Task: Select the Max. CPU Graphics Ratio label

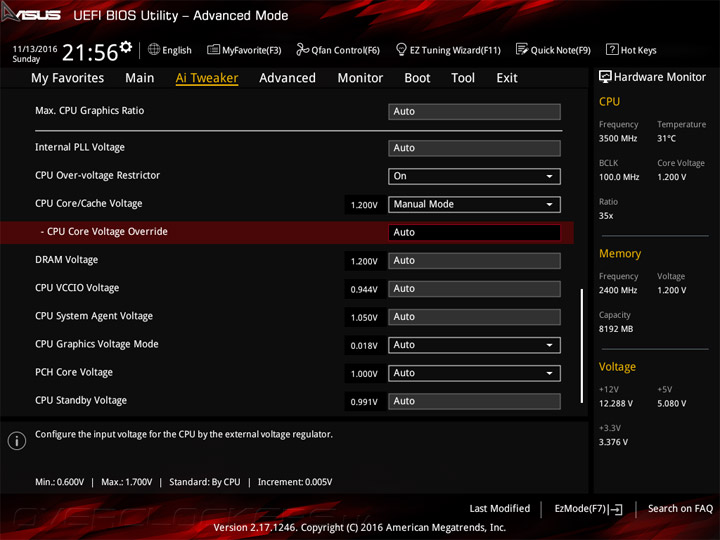Action: click(x=90, y=111)
